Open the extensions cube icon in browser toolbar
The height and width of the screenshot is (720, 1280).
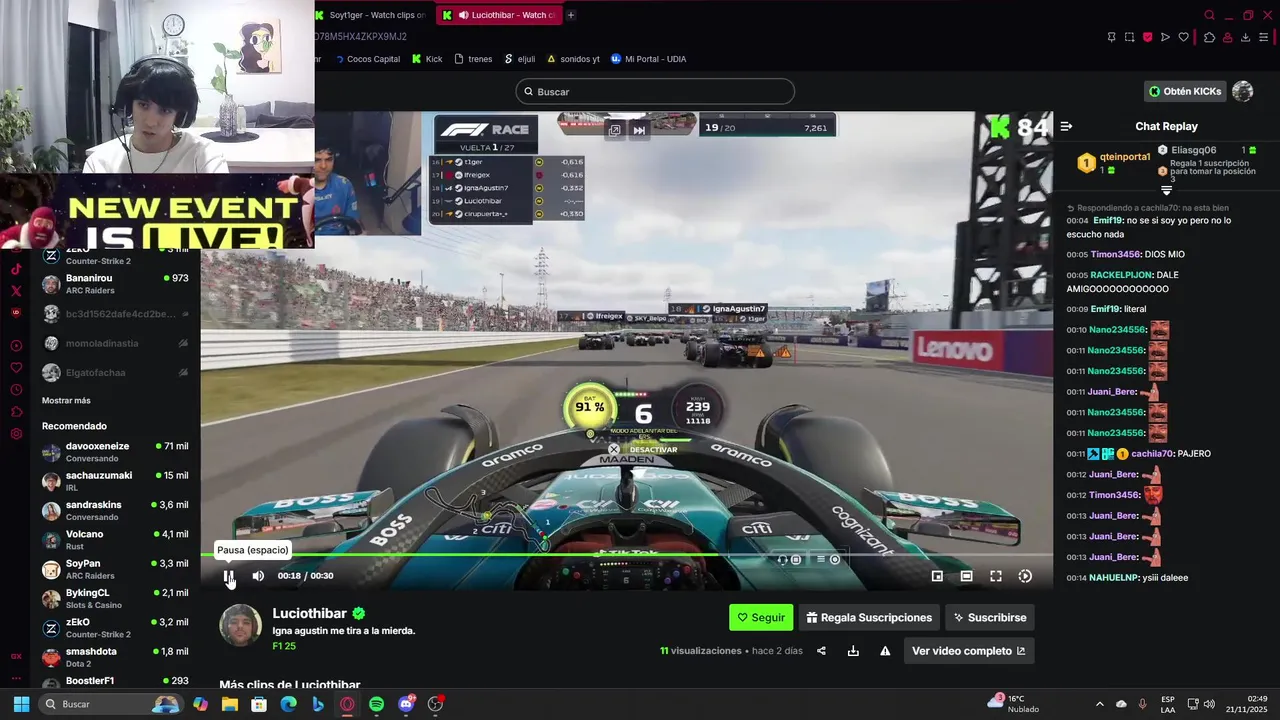pos(1209,37)
